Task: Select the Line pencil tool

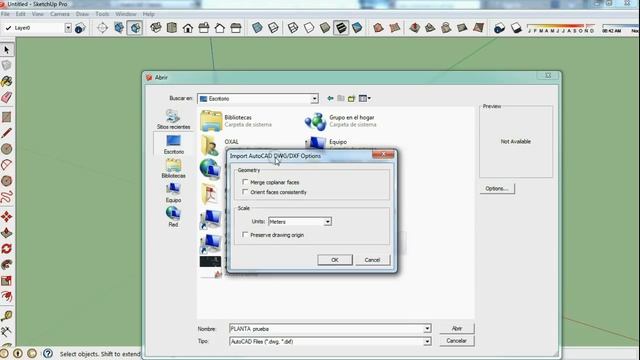Action: [x=7, y=133]
